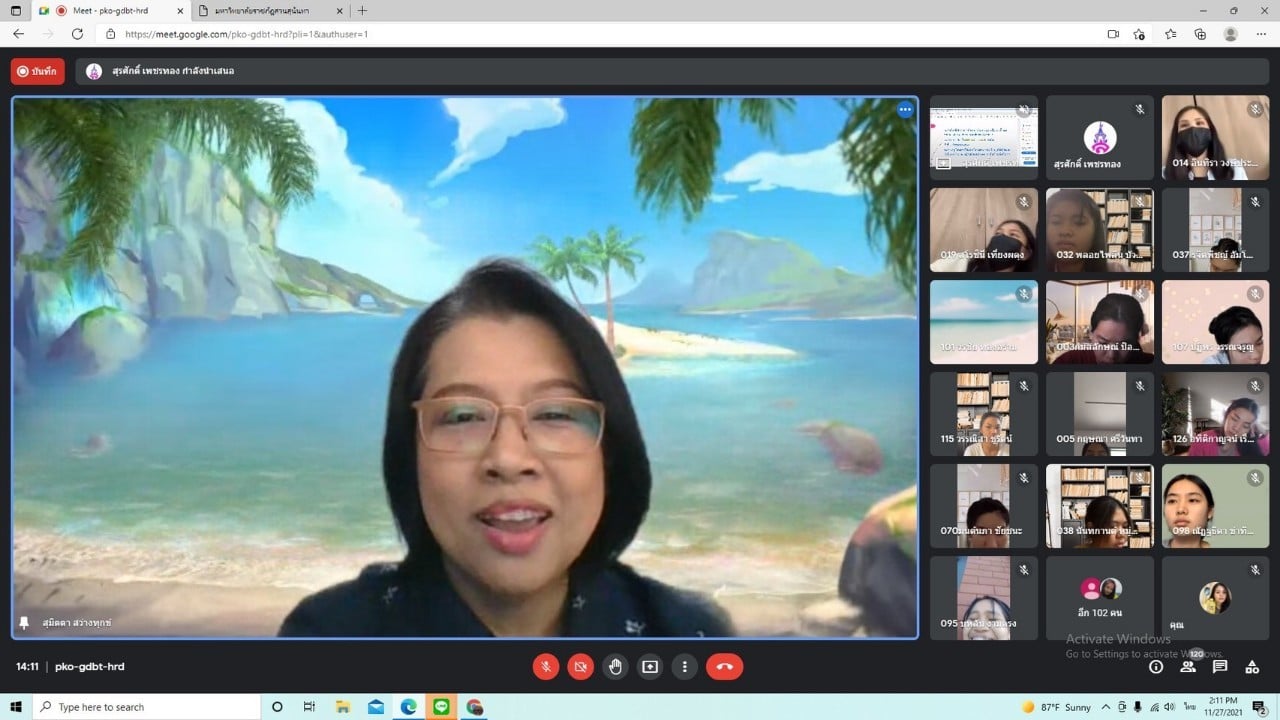Image resolution: width=1280 pixels, height=720 pixels.
Task: Show the participants list with 120 badge
Action: tap(1188, 667)
